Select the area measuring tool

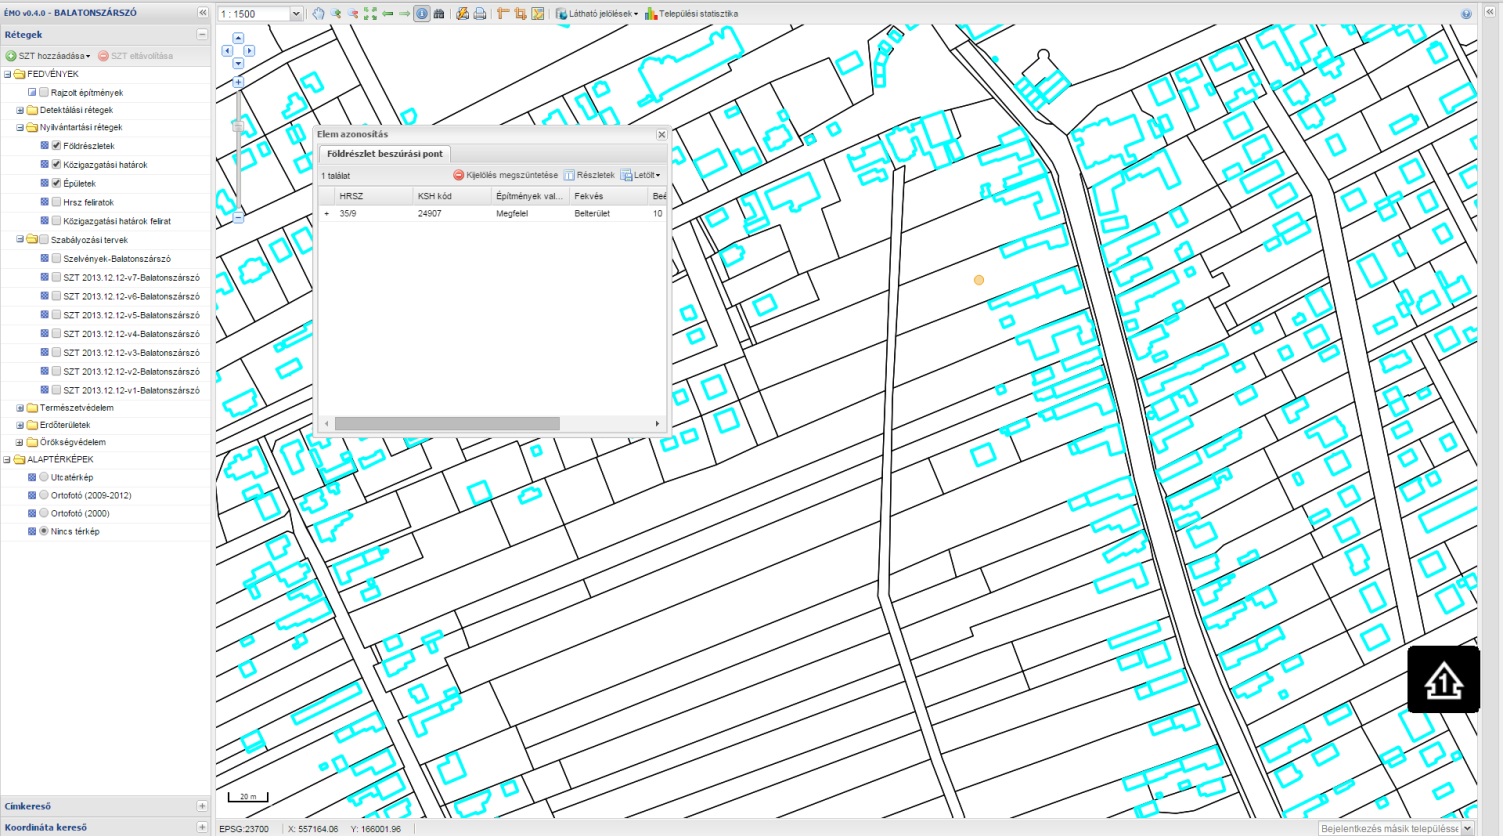click(520, 14)
